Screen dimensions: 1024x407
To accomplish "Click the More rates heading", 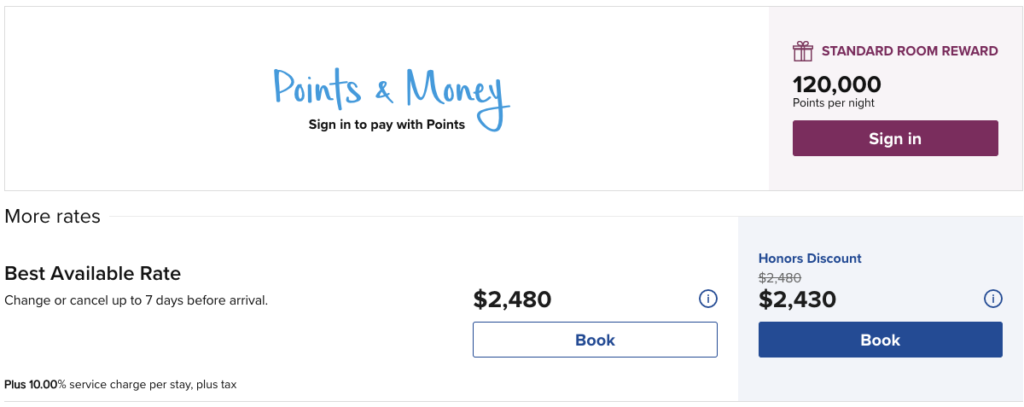I will (x=52, y=217).
